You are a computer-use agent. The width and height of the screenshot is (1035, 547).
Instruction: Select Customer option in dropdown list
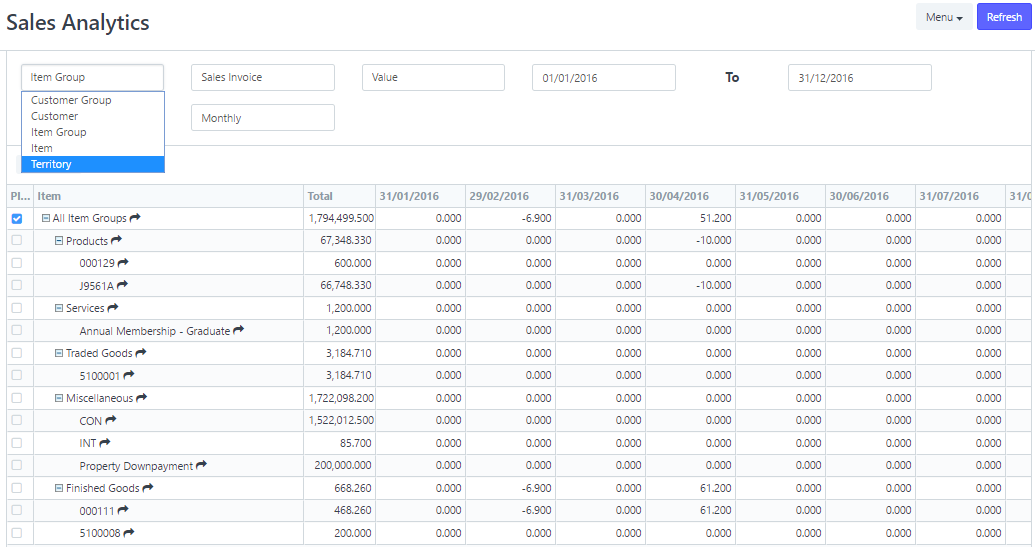[92, 116]
